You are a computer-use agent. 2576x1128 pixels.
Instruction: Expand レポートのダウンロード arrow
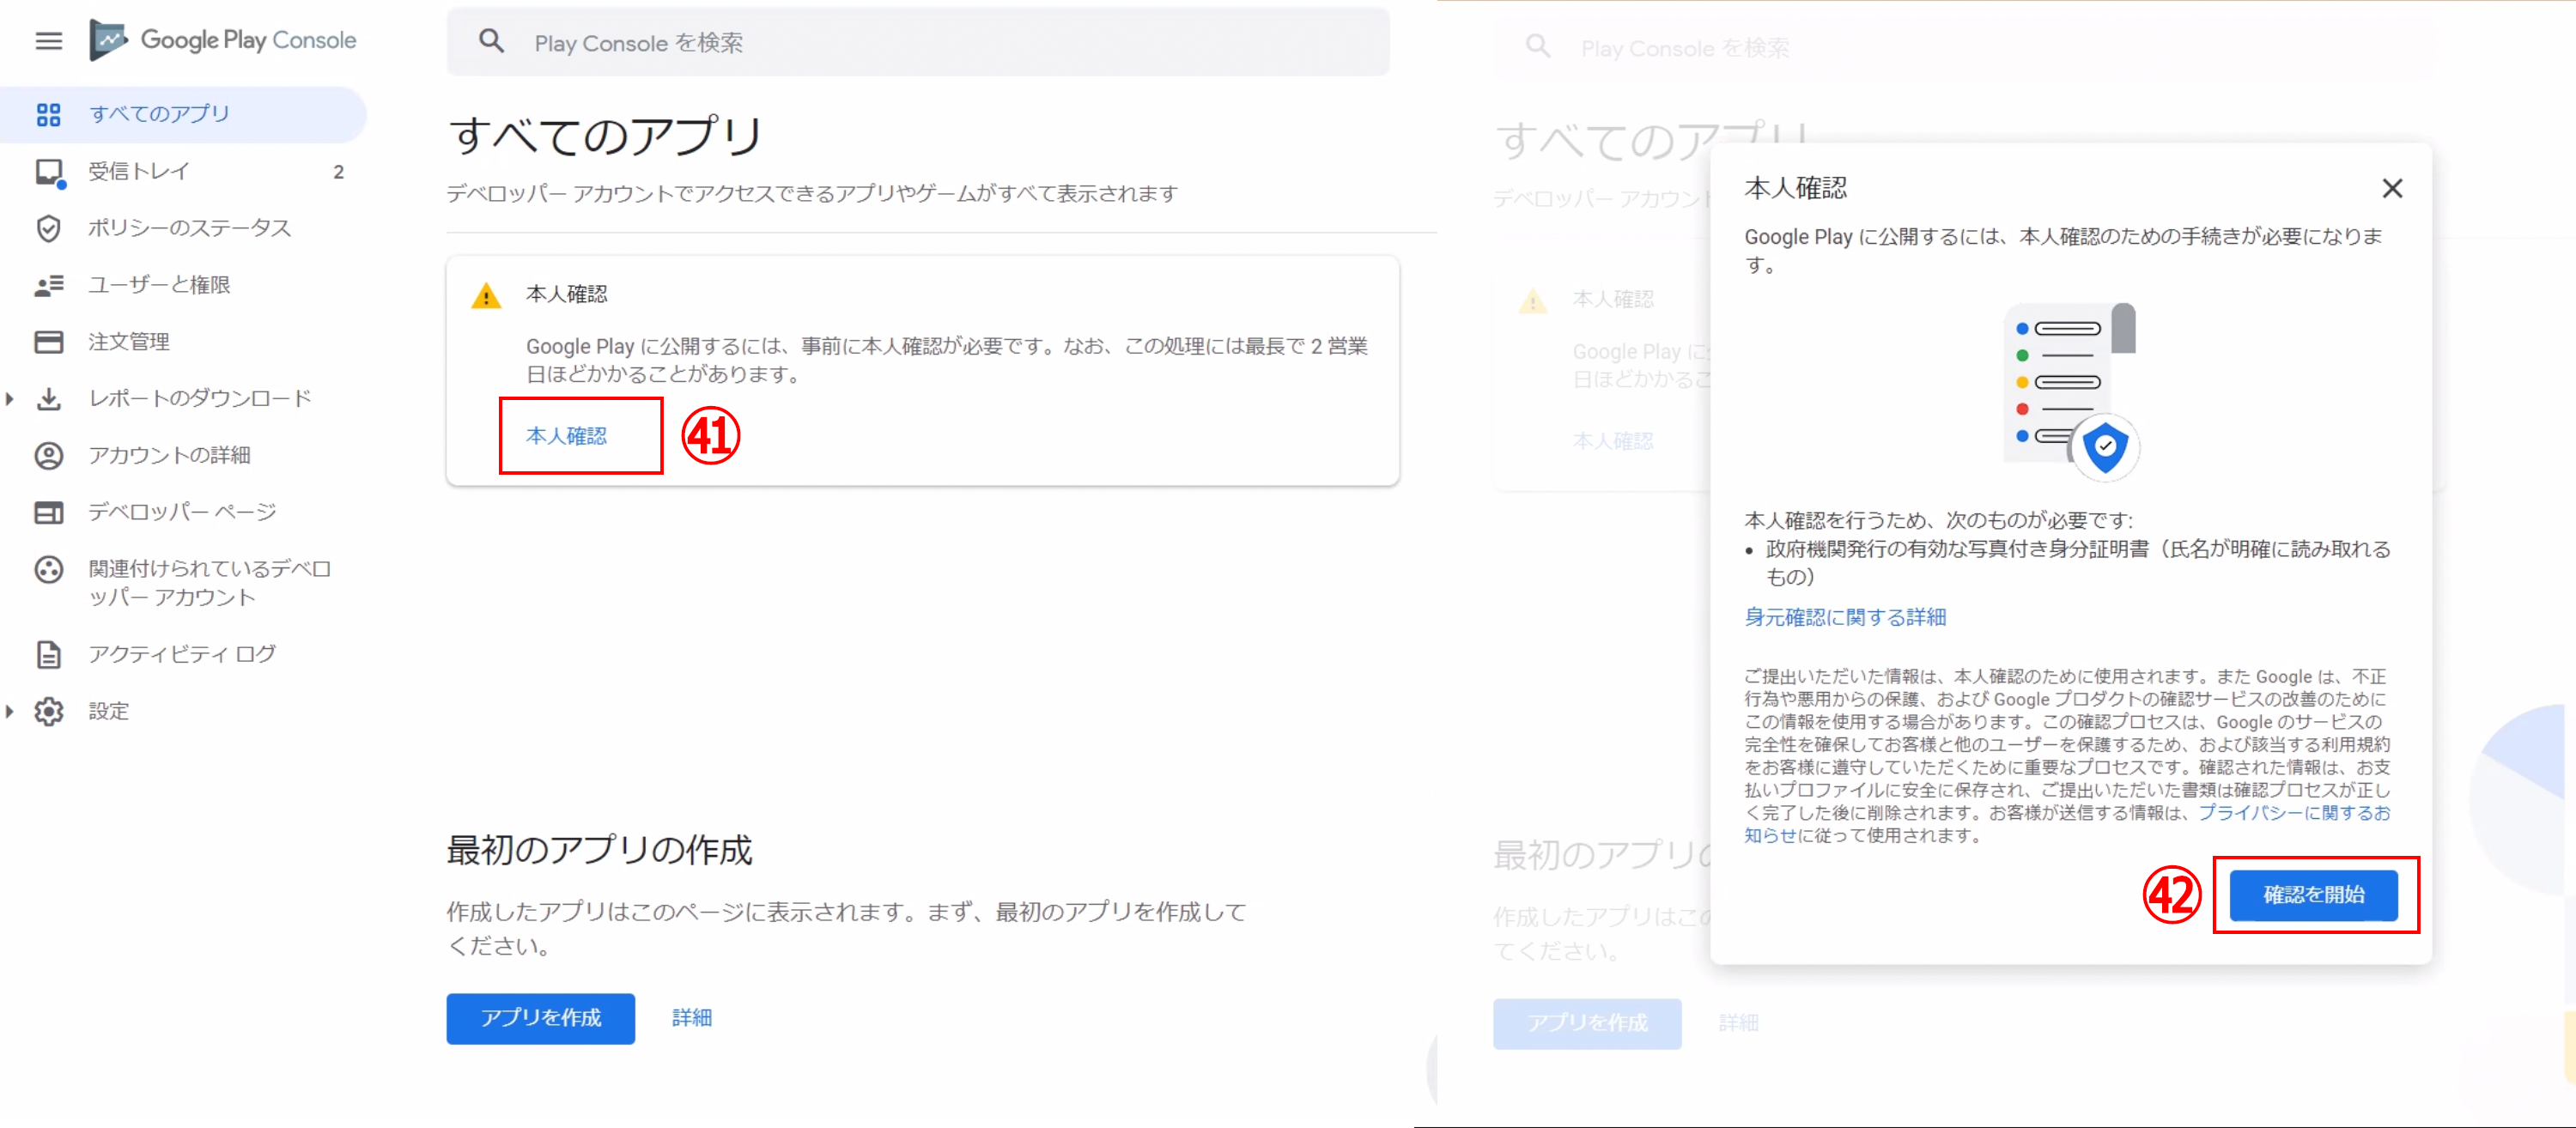coord(10,399)
